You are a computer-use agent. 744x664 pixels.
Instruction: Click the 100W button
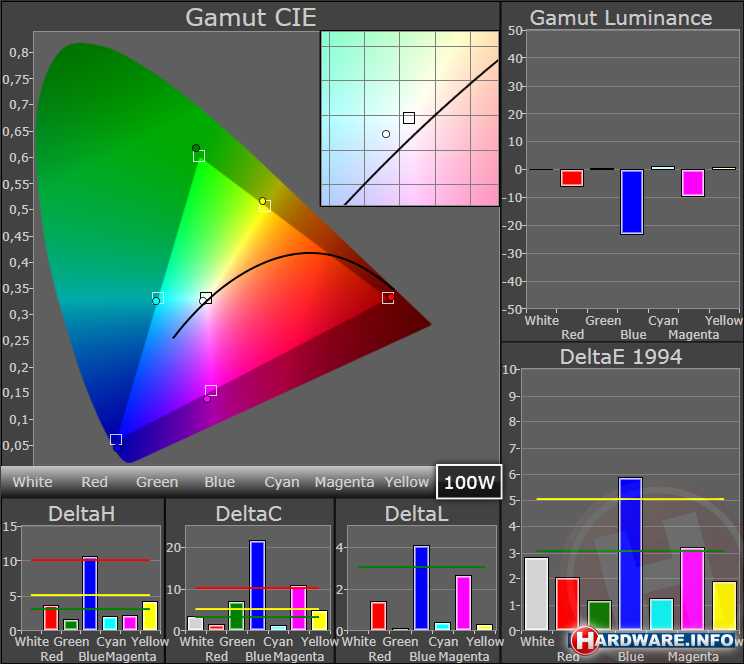469,482
